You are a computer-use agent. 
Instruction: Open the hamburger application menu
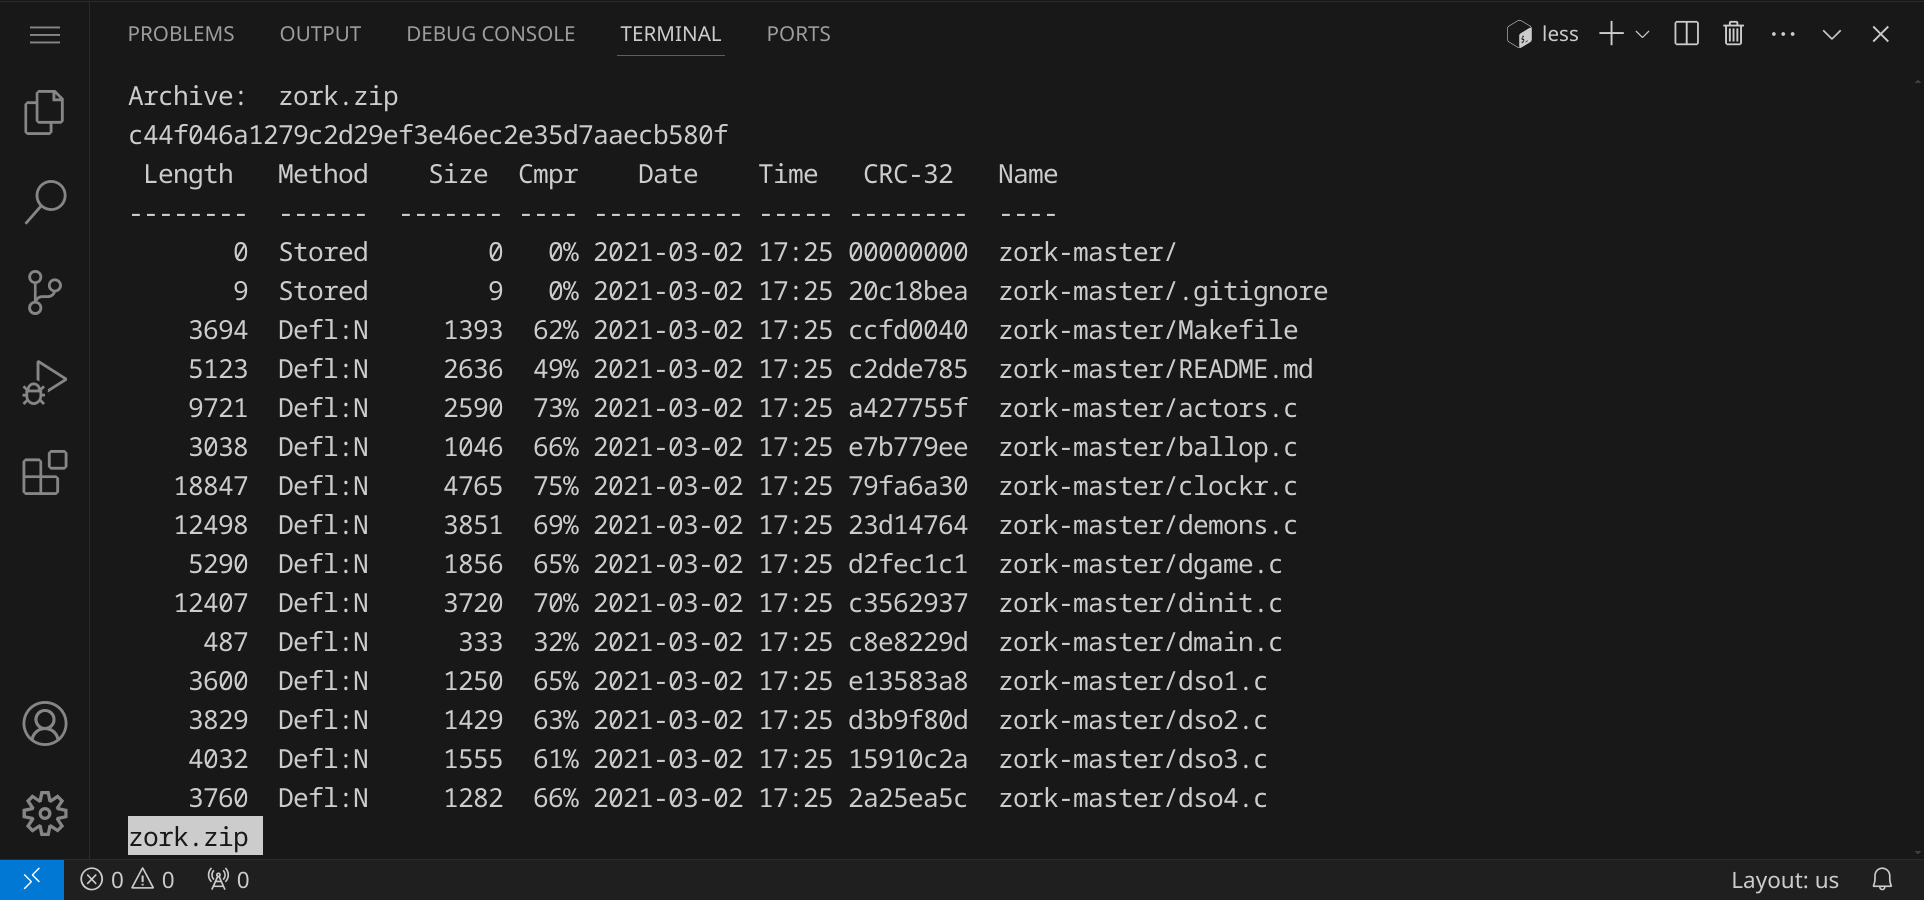click(44, 35)
